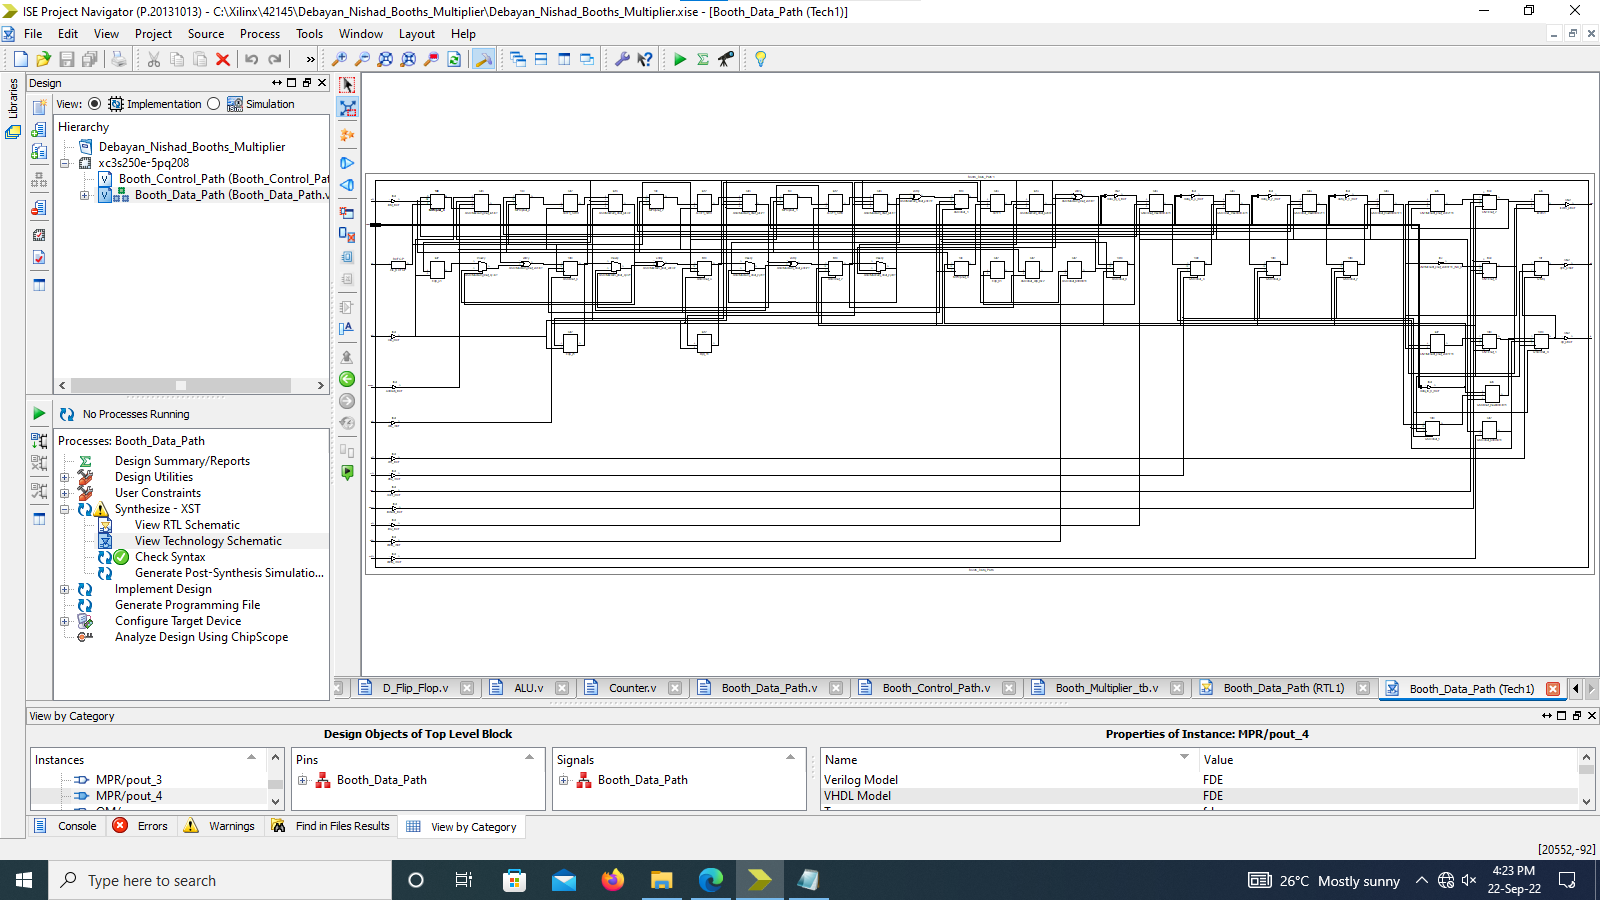Select the Implementation view radio button
The height and width of the screenshot is (900, 1600).
point(94,103)
